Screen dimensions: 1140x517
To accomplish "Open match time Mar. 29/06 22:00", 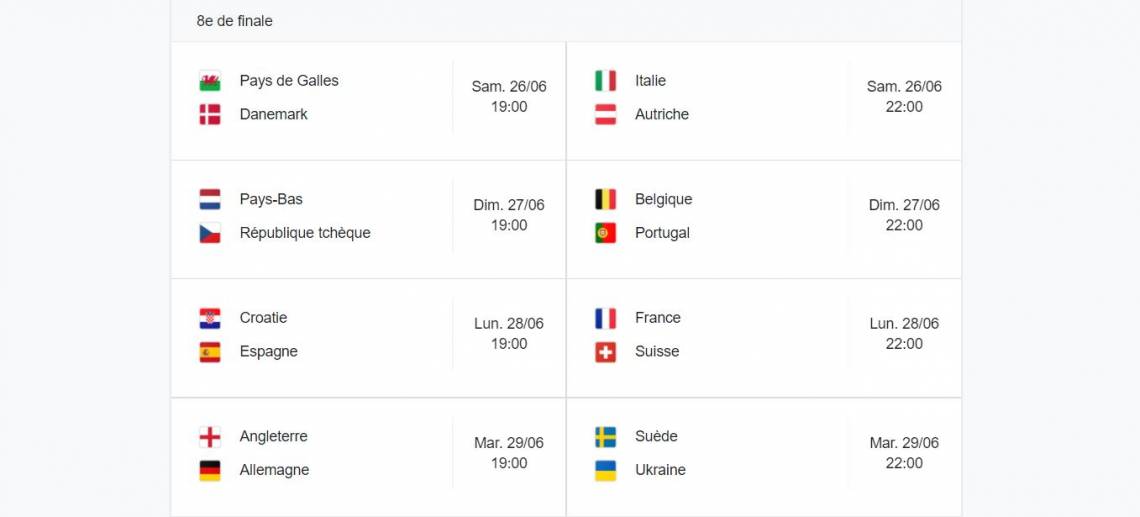I will pyautogui.click(x=904, y=453).
